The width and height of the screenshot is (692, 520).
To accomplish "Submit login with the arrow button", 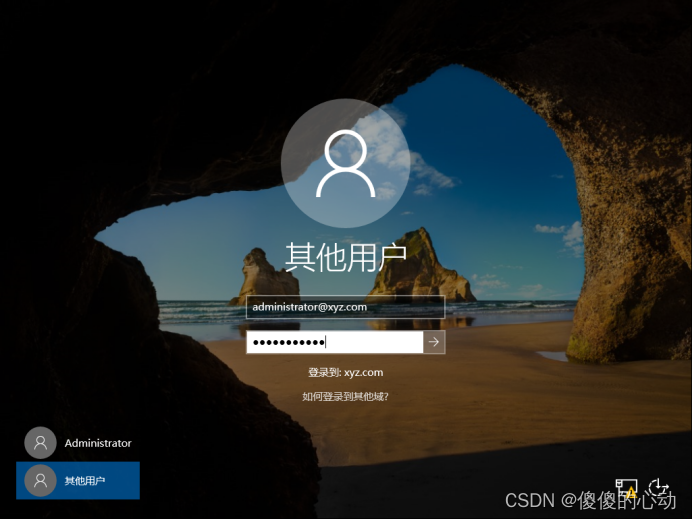I will tap(434, 342).
